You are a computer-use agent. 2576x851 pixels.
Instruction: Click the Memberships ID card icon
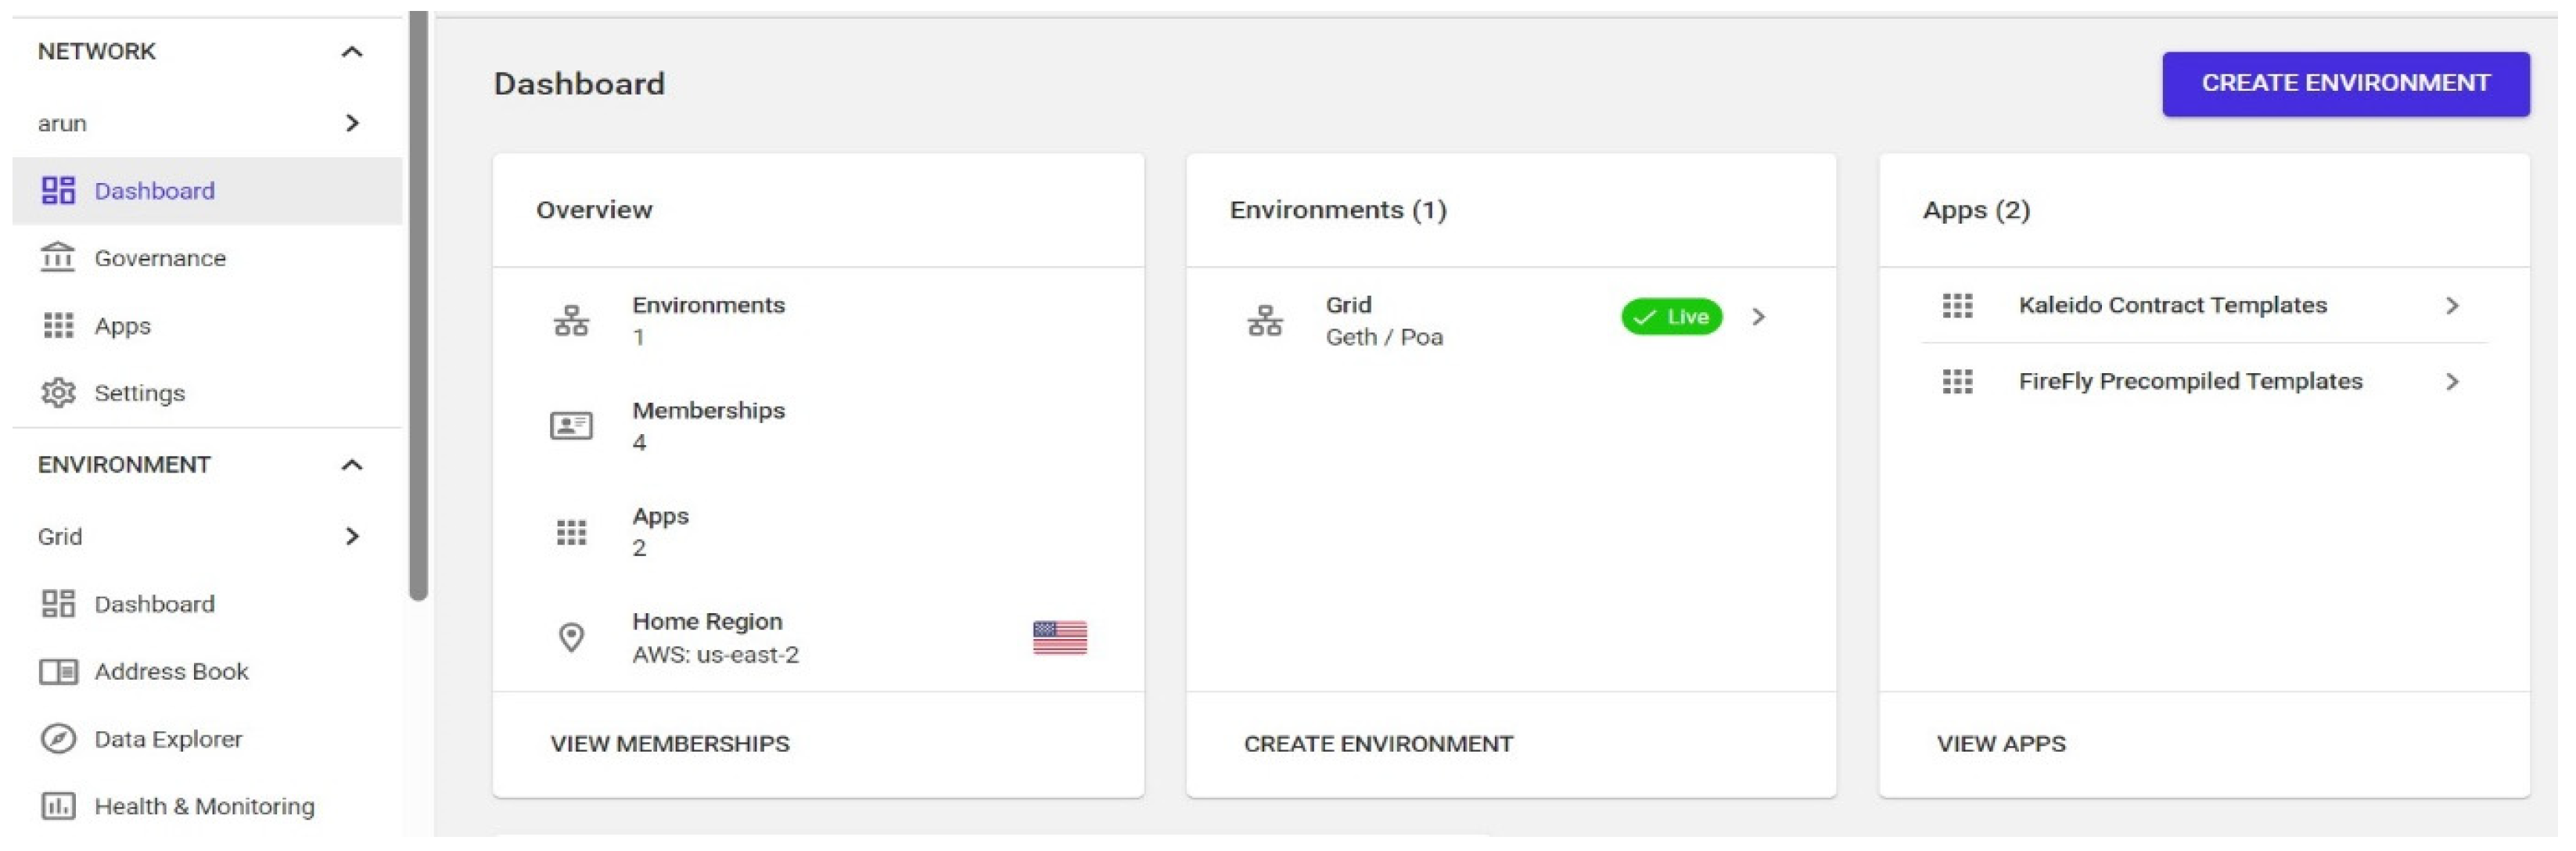point(571,426)
